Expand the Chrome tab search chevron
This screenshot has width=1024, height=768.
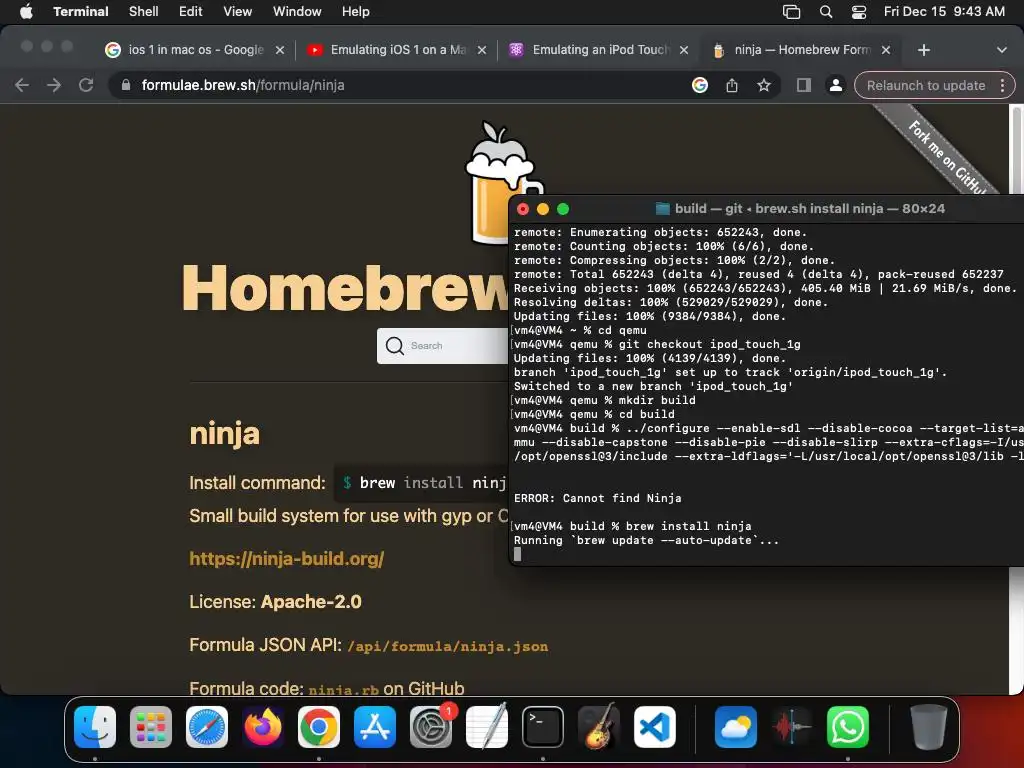(x=1002, y=50)
